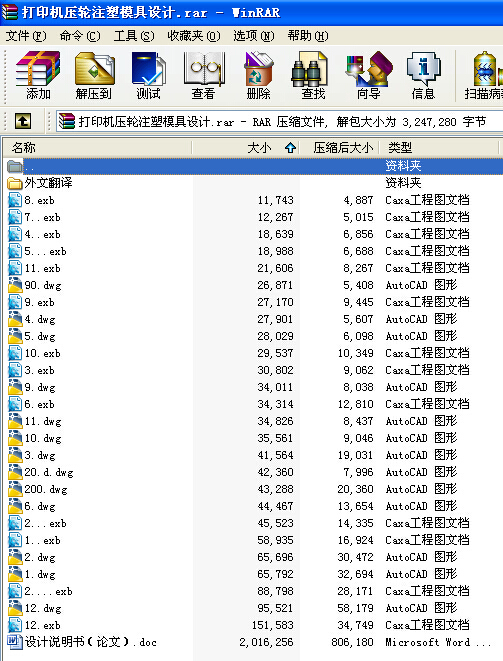Screen dimensions: 503x661
Task: Open the 文件(F) menu
Action: click(x=26, y=36)
